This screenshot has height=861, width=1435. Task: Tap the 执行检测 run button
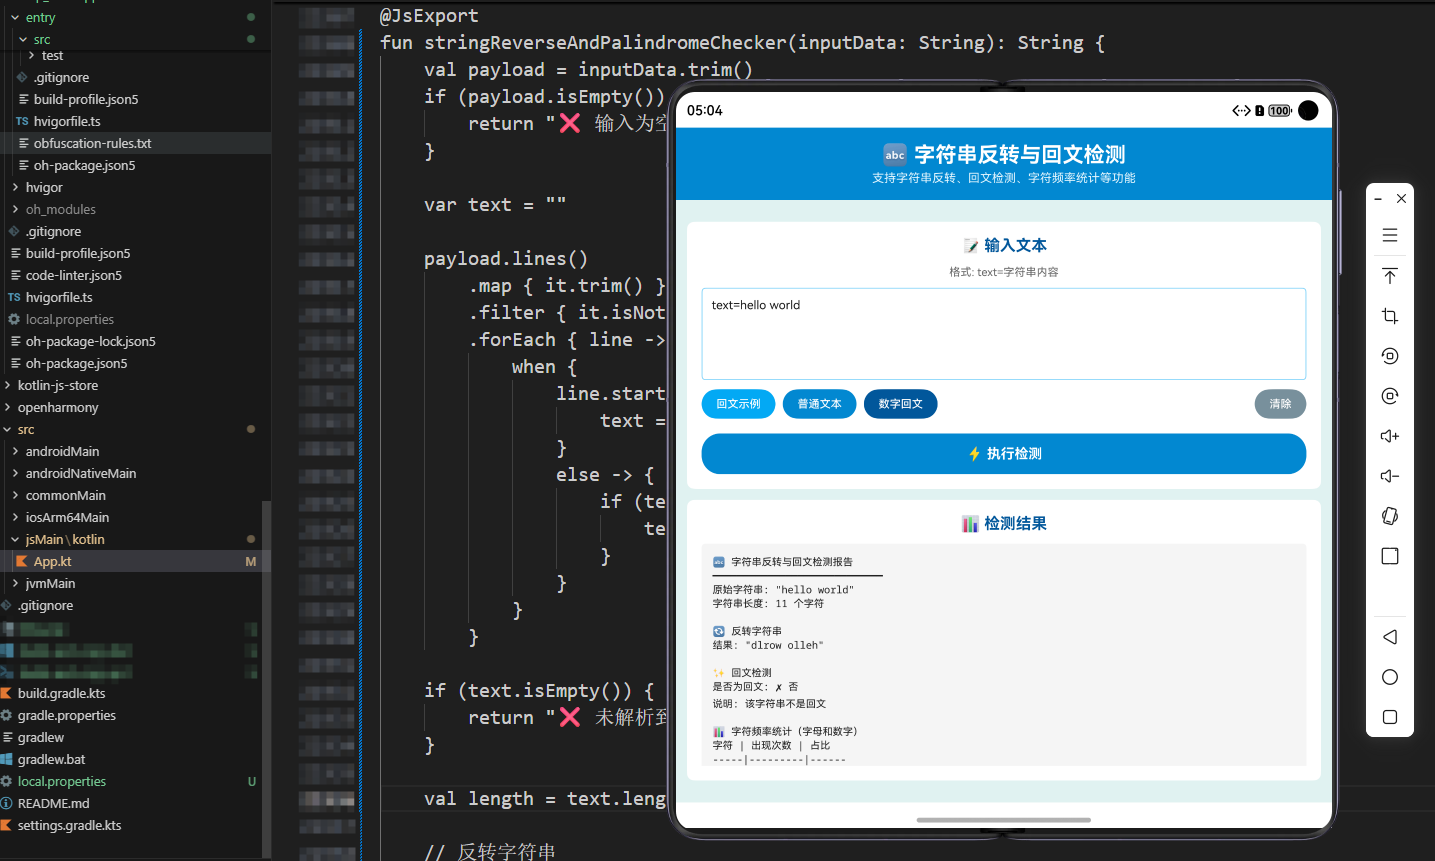point(1004,454)
